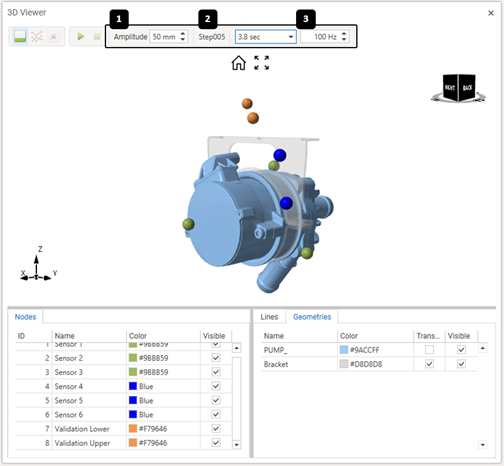This screenshot has width=504, height=466.
Task: Click Bracket gray color swatch
Action: coord(344,364)
